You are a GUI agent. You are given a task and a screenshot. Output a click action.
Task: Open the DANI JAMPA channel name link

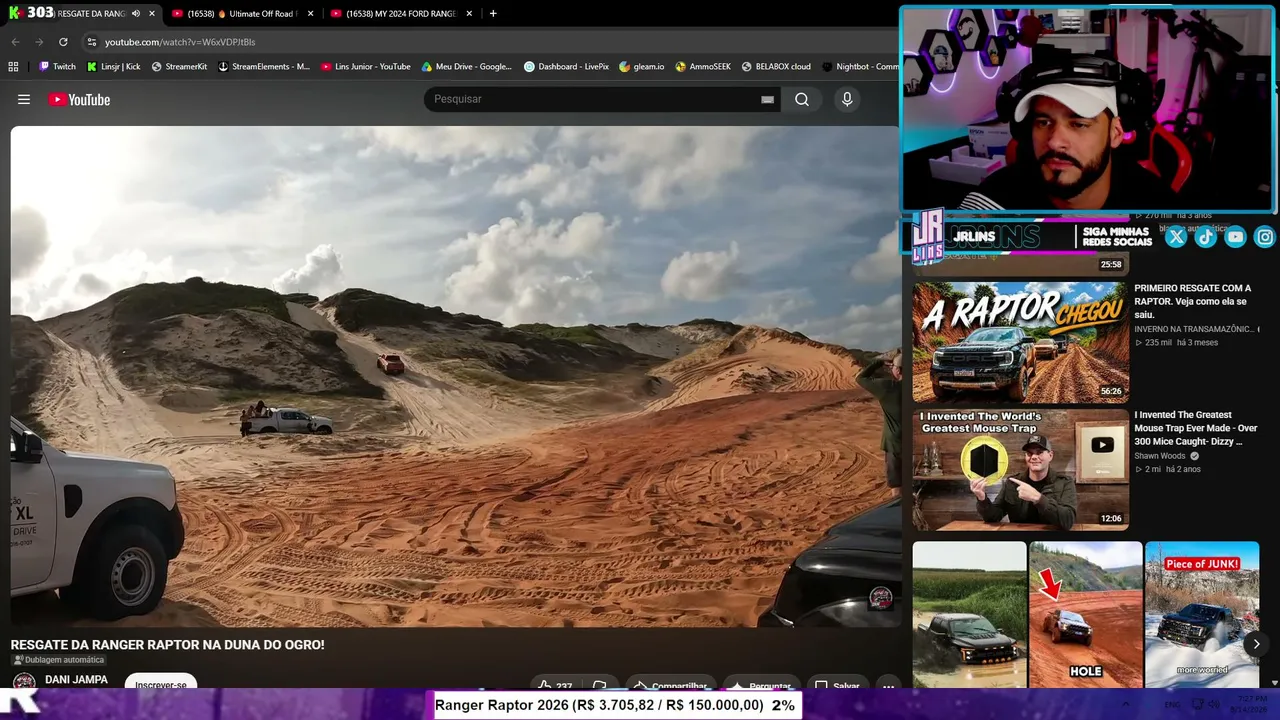76,680
